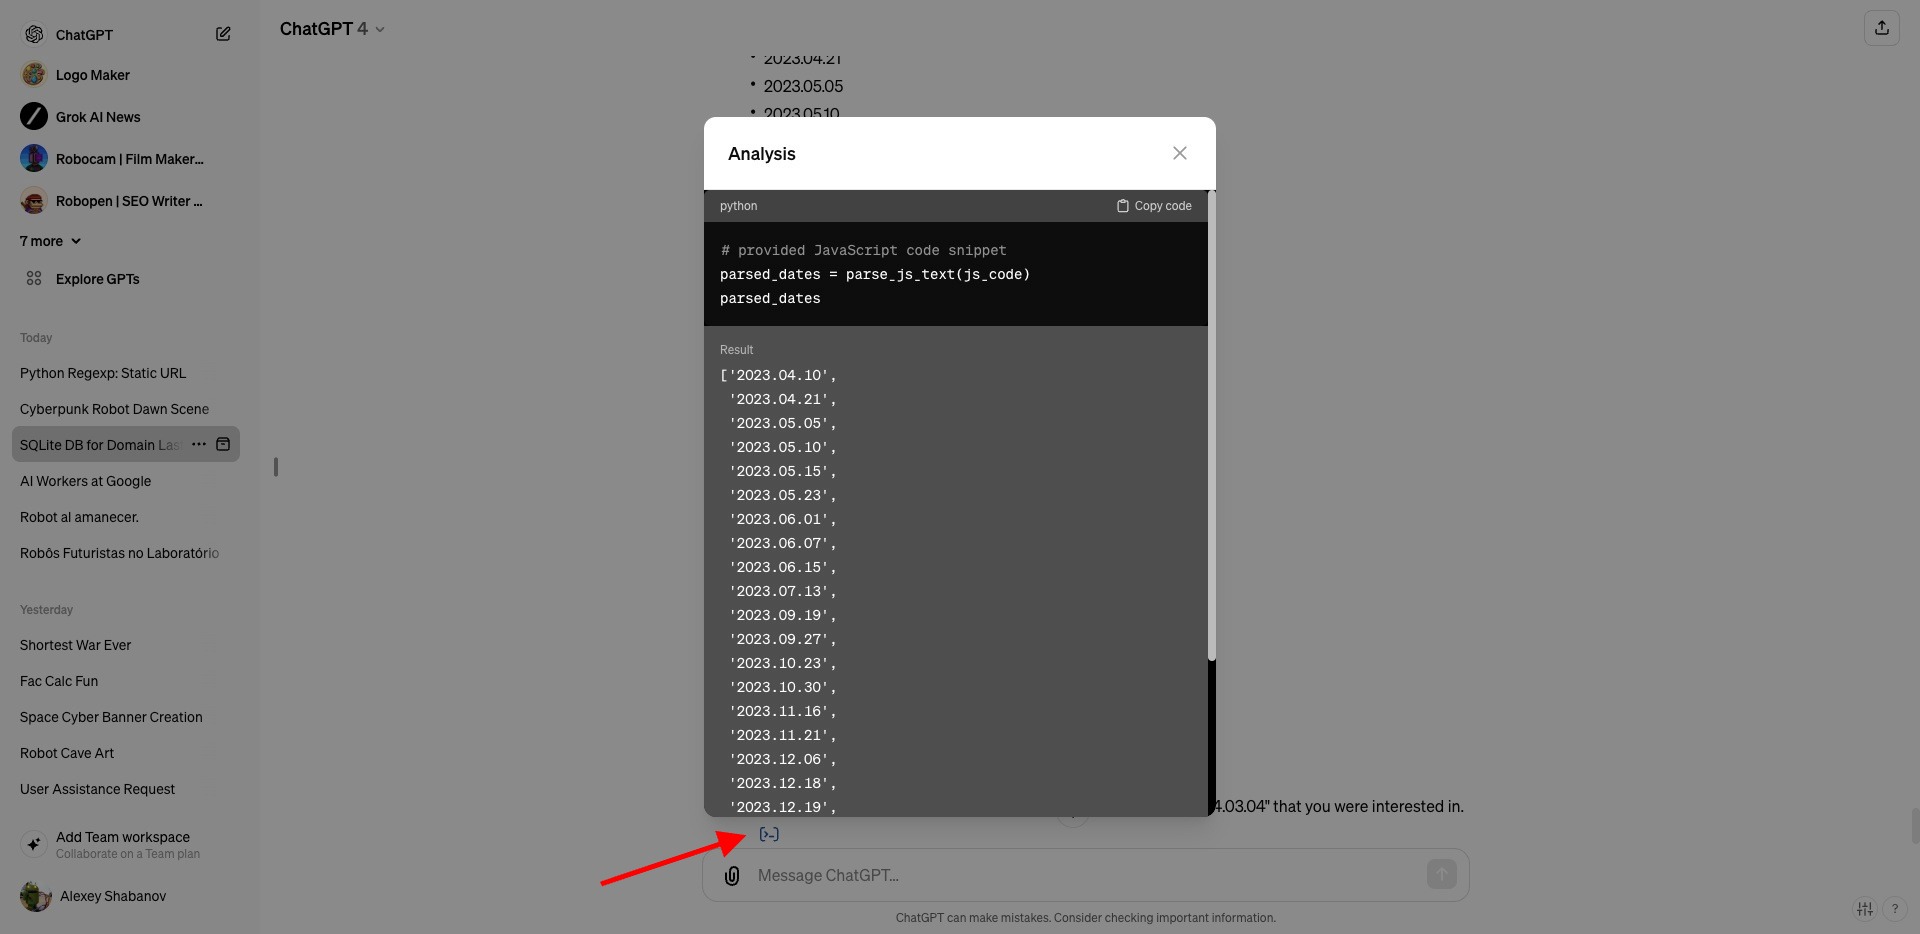Click the Today section heading

pyautogui.click(x=36, y=338)
